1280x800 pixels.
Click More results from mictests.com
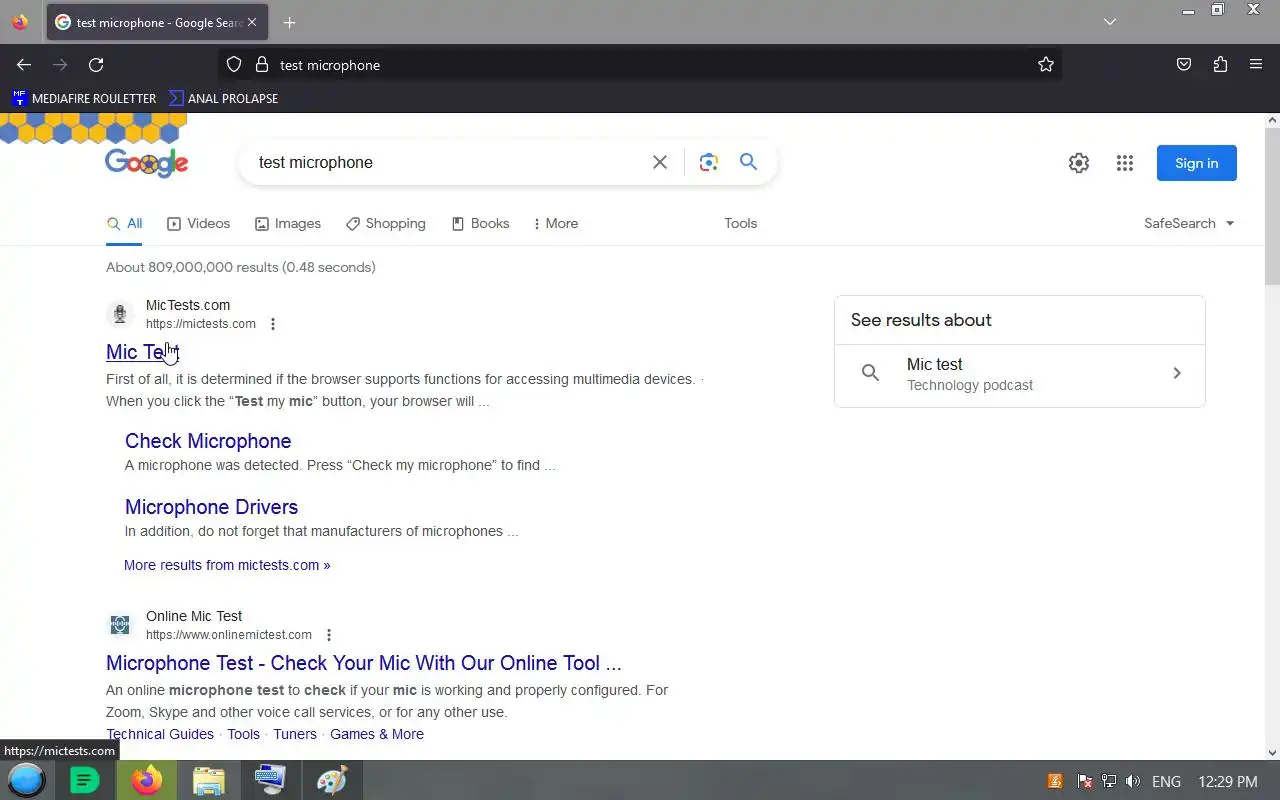[227, 565]
